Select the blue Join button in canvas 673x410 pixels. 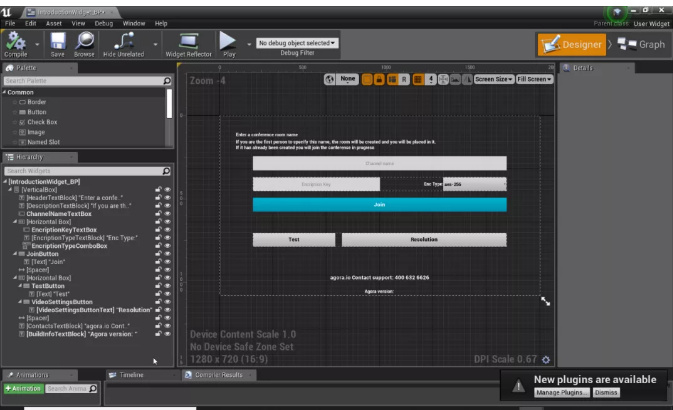coord(379,205)
